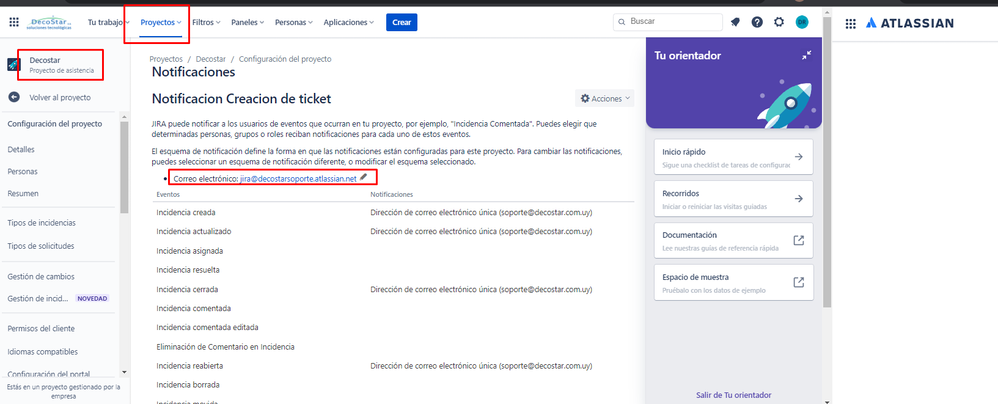
Task: Select the Incidencia actualizado event row
Action: (x=393, y=231)
